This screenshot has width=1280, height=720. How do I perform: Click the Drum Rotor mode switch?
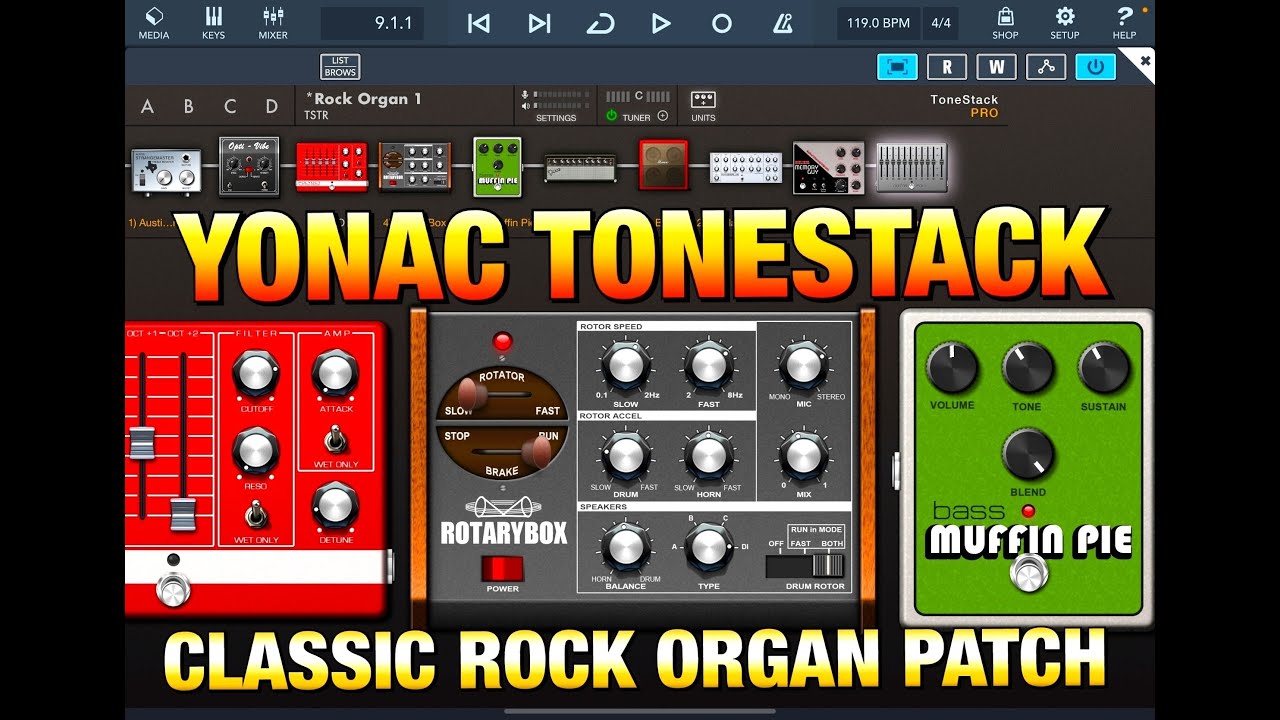pos(806,566)
